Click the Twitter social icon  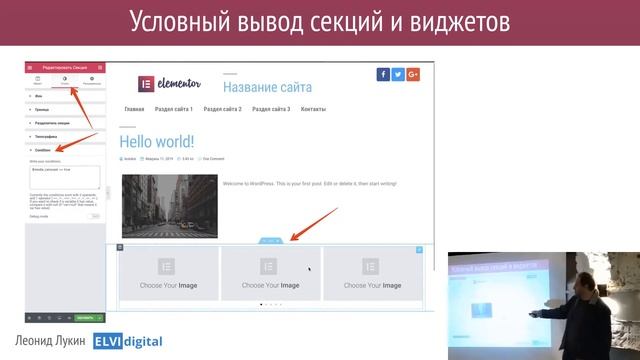[398, 74]
